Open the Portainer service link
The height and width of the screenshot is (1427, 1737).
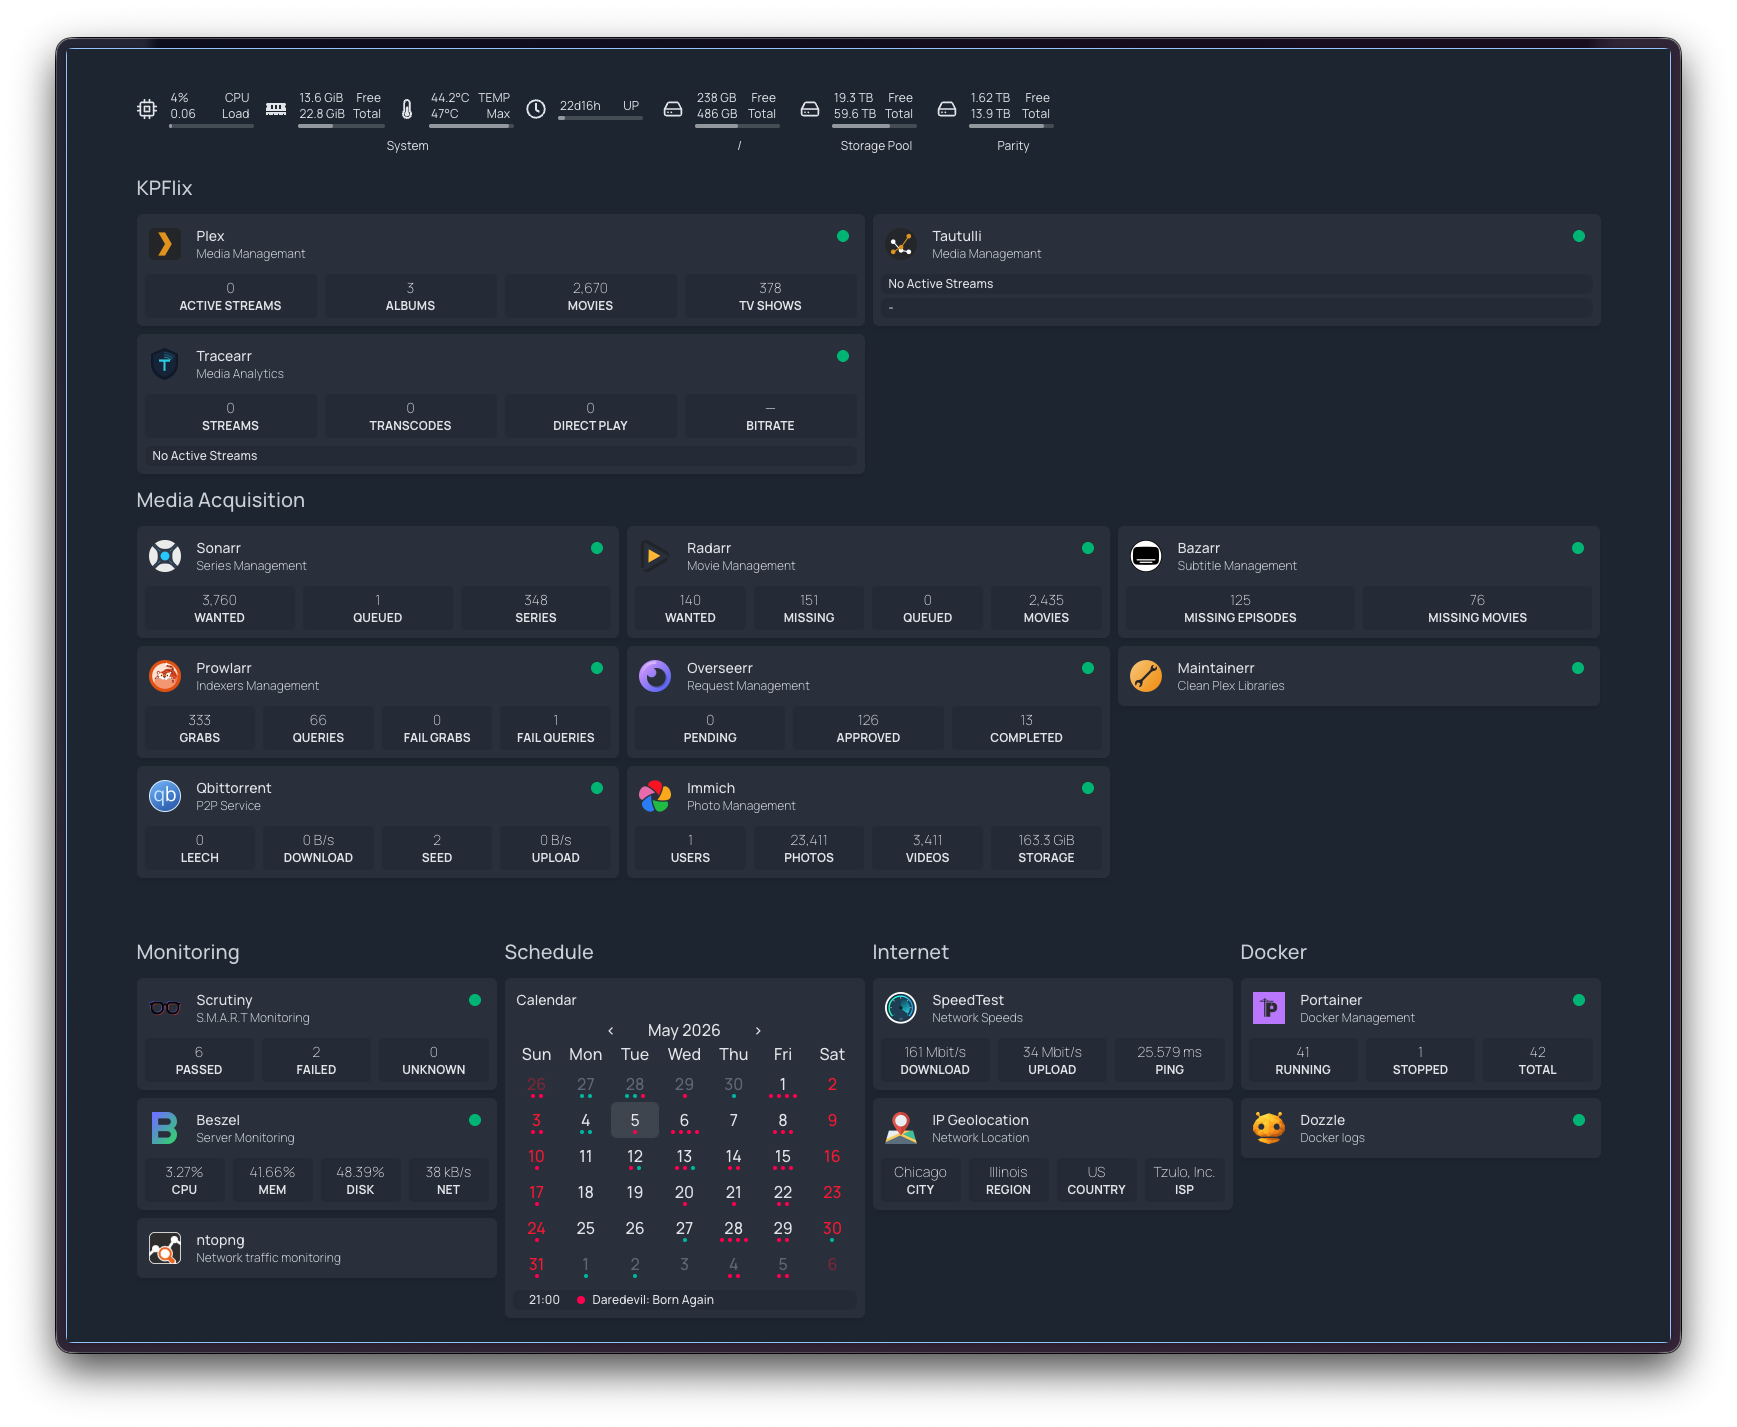(x=1331, y=1000)
